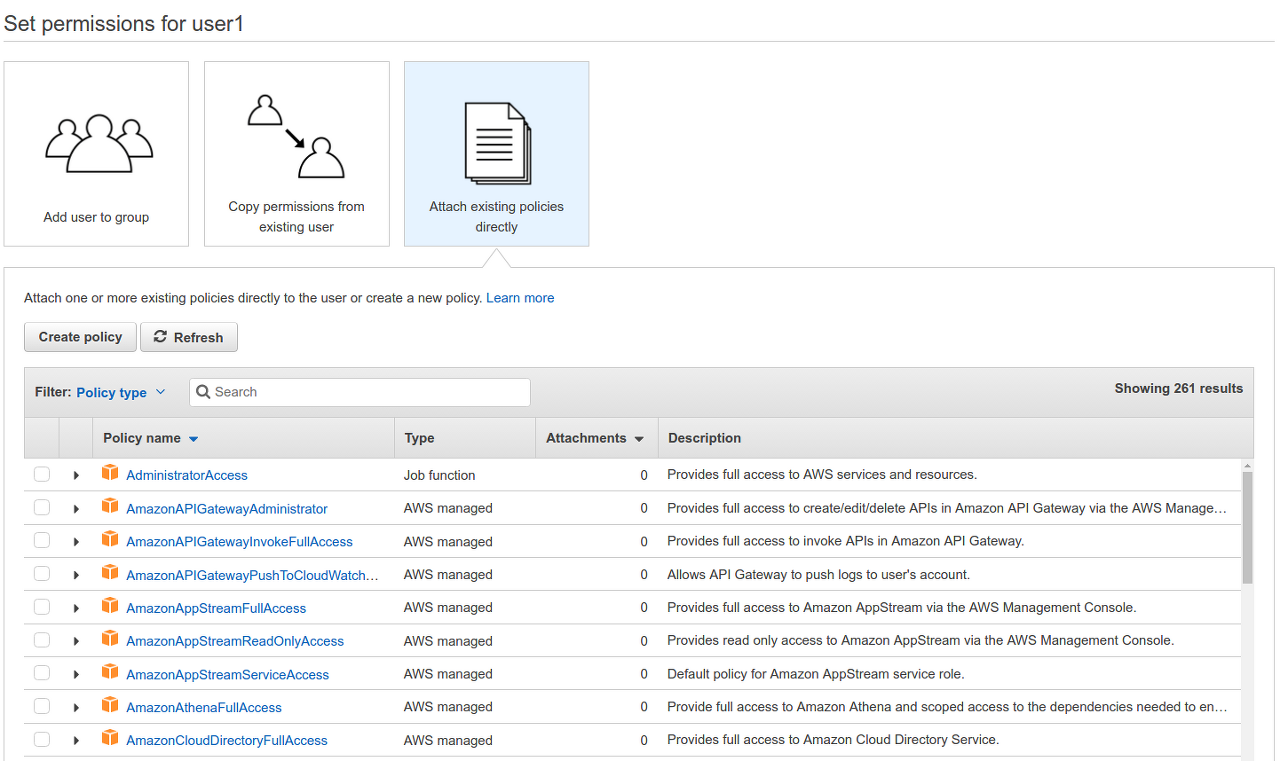Sort by the Attachments column header
The image size is (1280, 761).
pos(595,438)
